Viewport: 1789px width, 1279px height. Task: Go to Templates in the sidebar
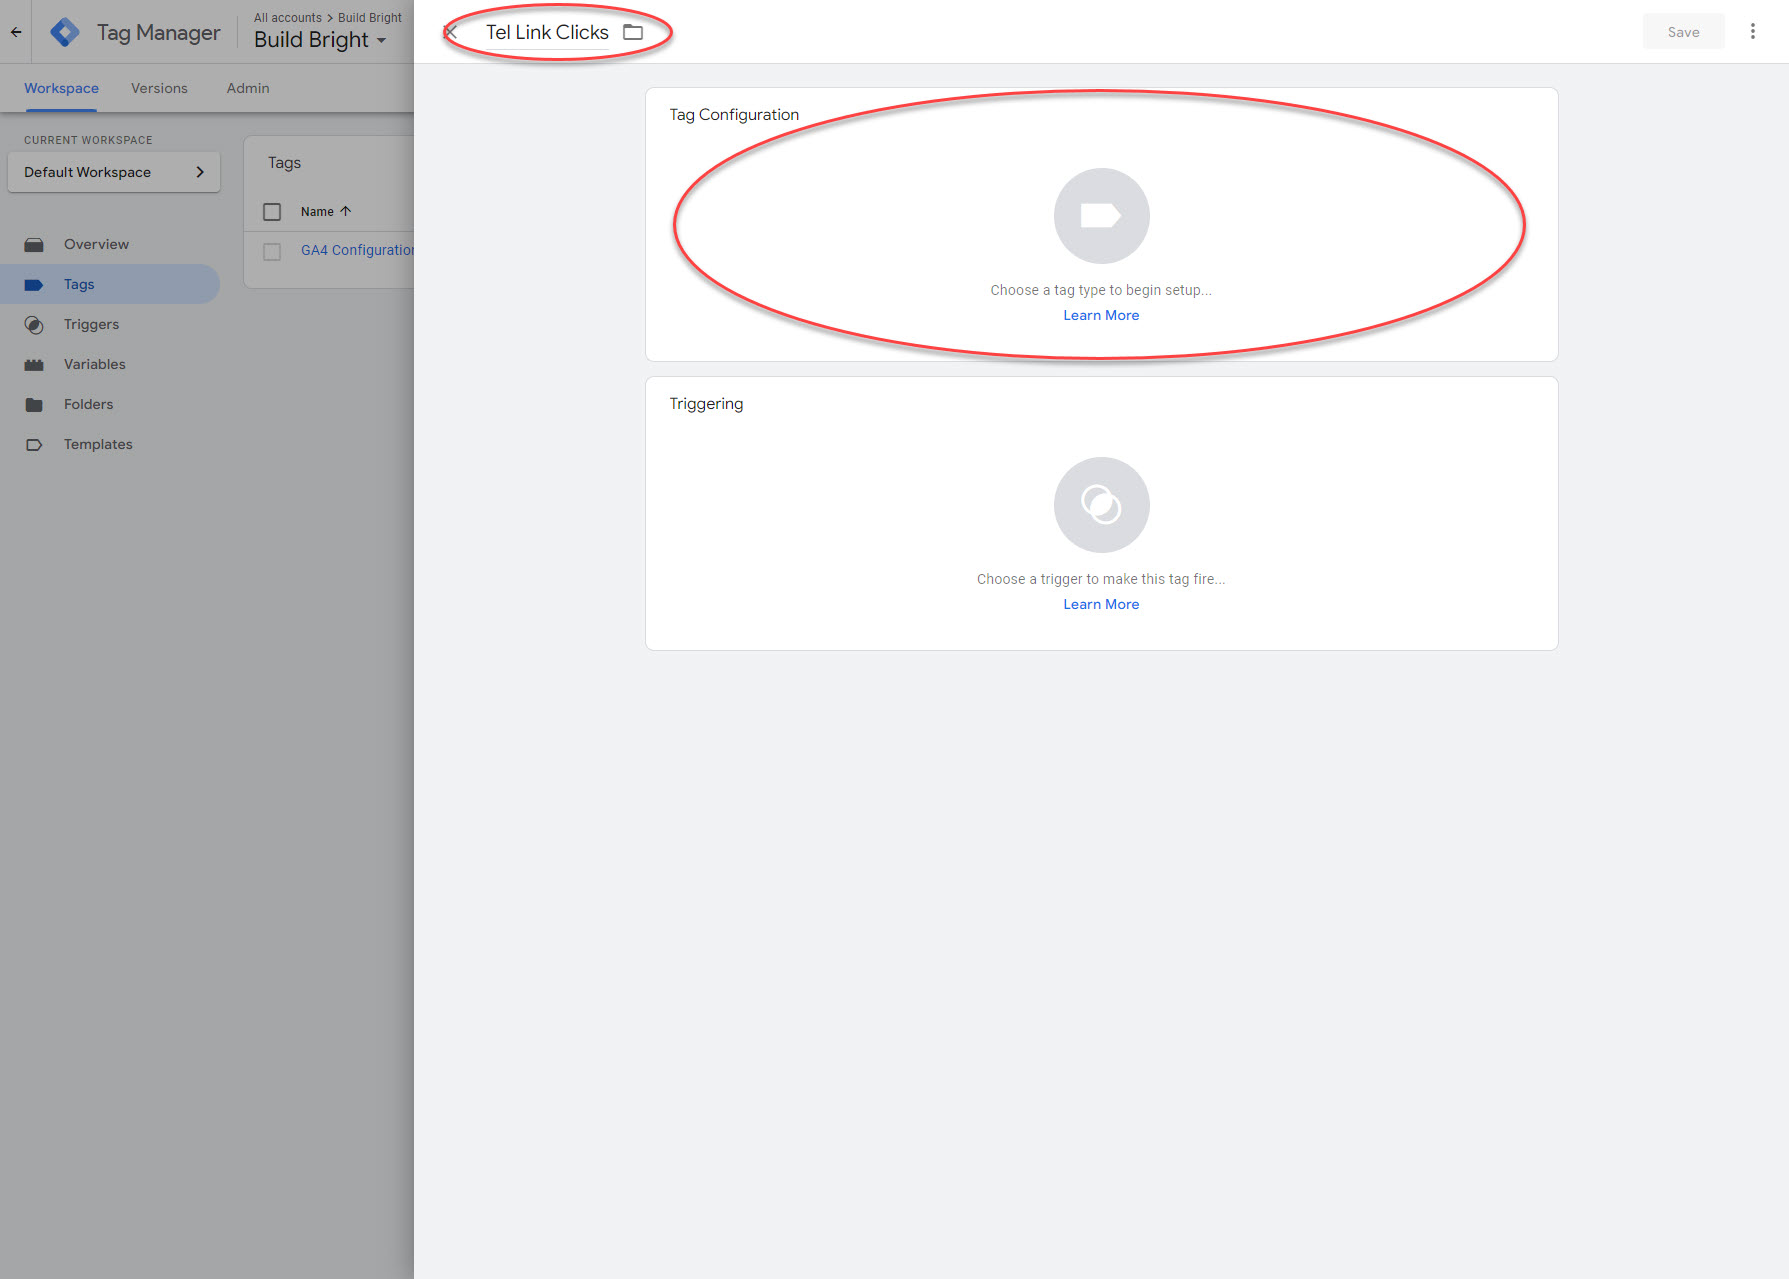click(x=97, y=444)
